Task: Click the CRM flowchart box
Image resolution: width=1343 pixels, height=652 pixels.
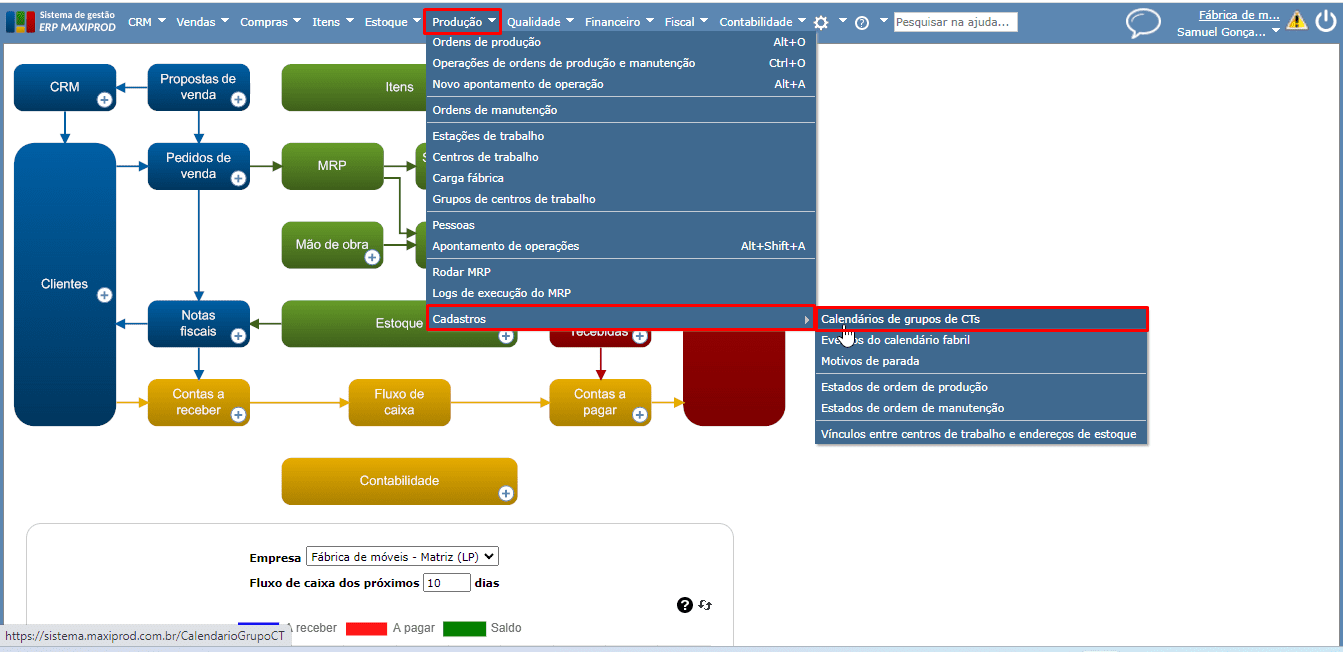Action: (x=65, y=88)
